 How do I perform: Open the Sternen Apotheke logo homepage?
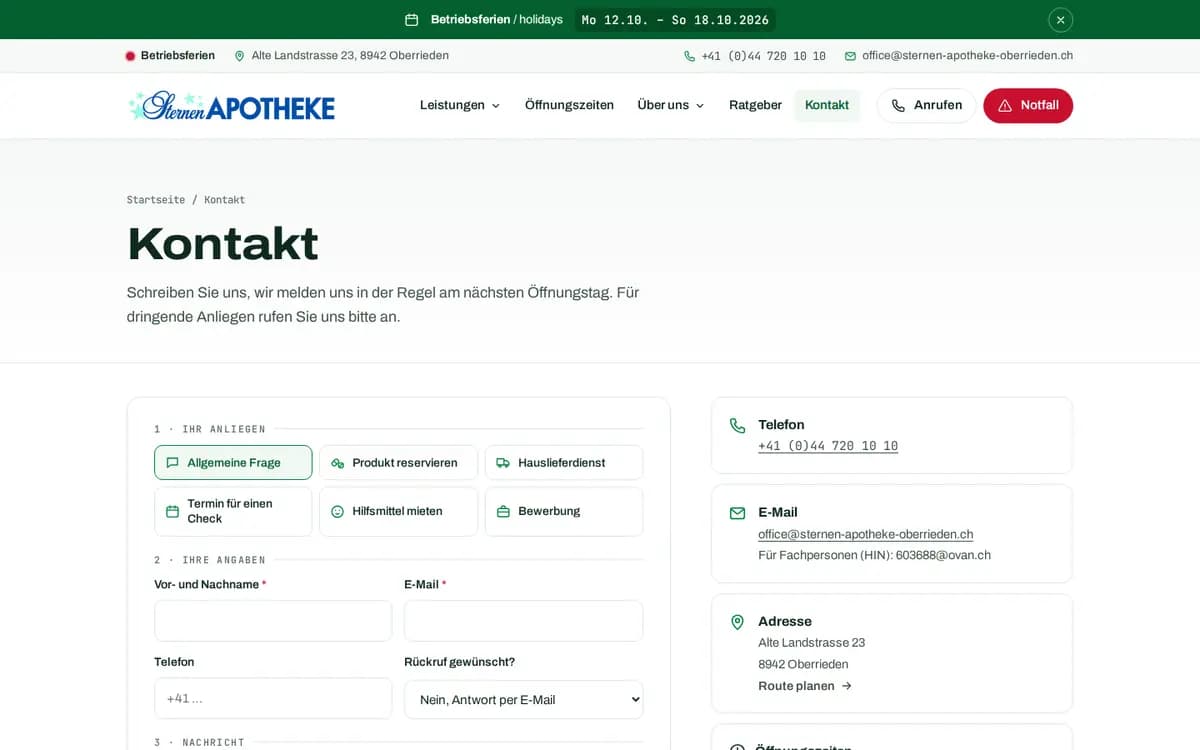pyautogui.click(x=232, y=106)
